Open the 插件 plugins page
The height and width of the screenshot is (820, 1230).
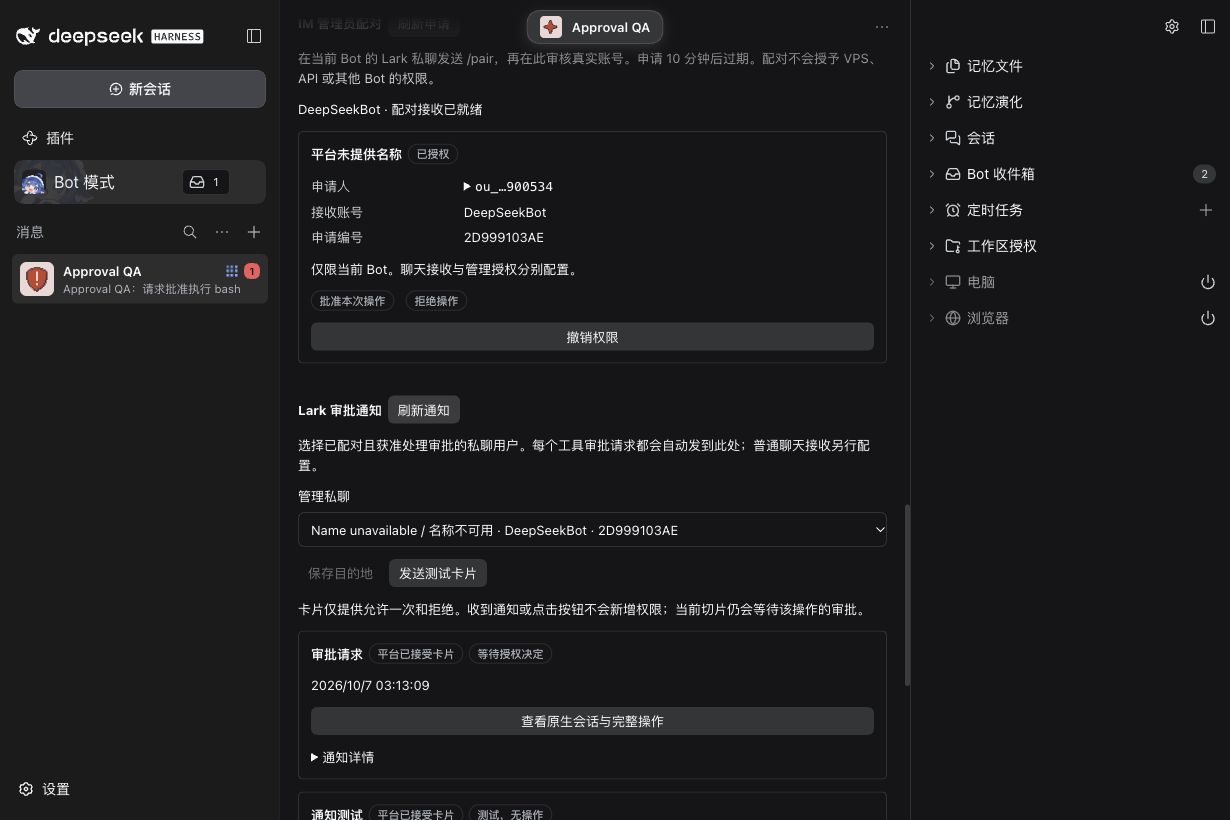[47, 138]
